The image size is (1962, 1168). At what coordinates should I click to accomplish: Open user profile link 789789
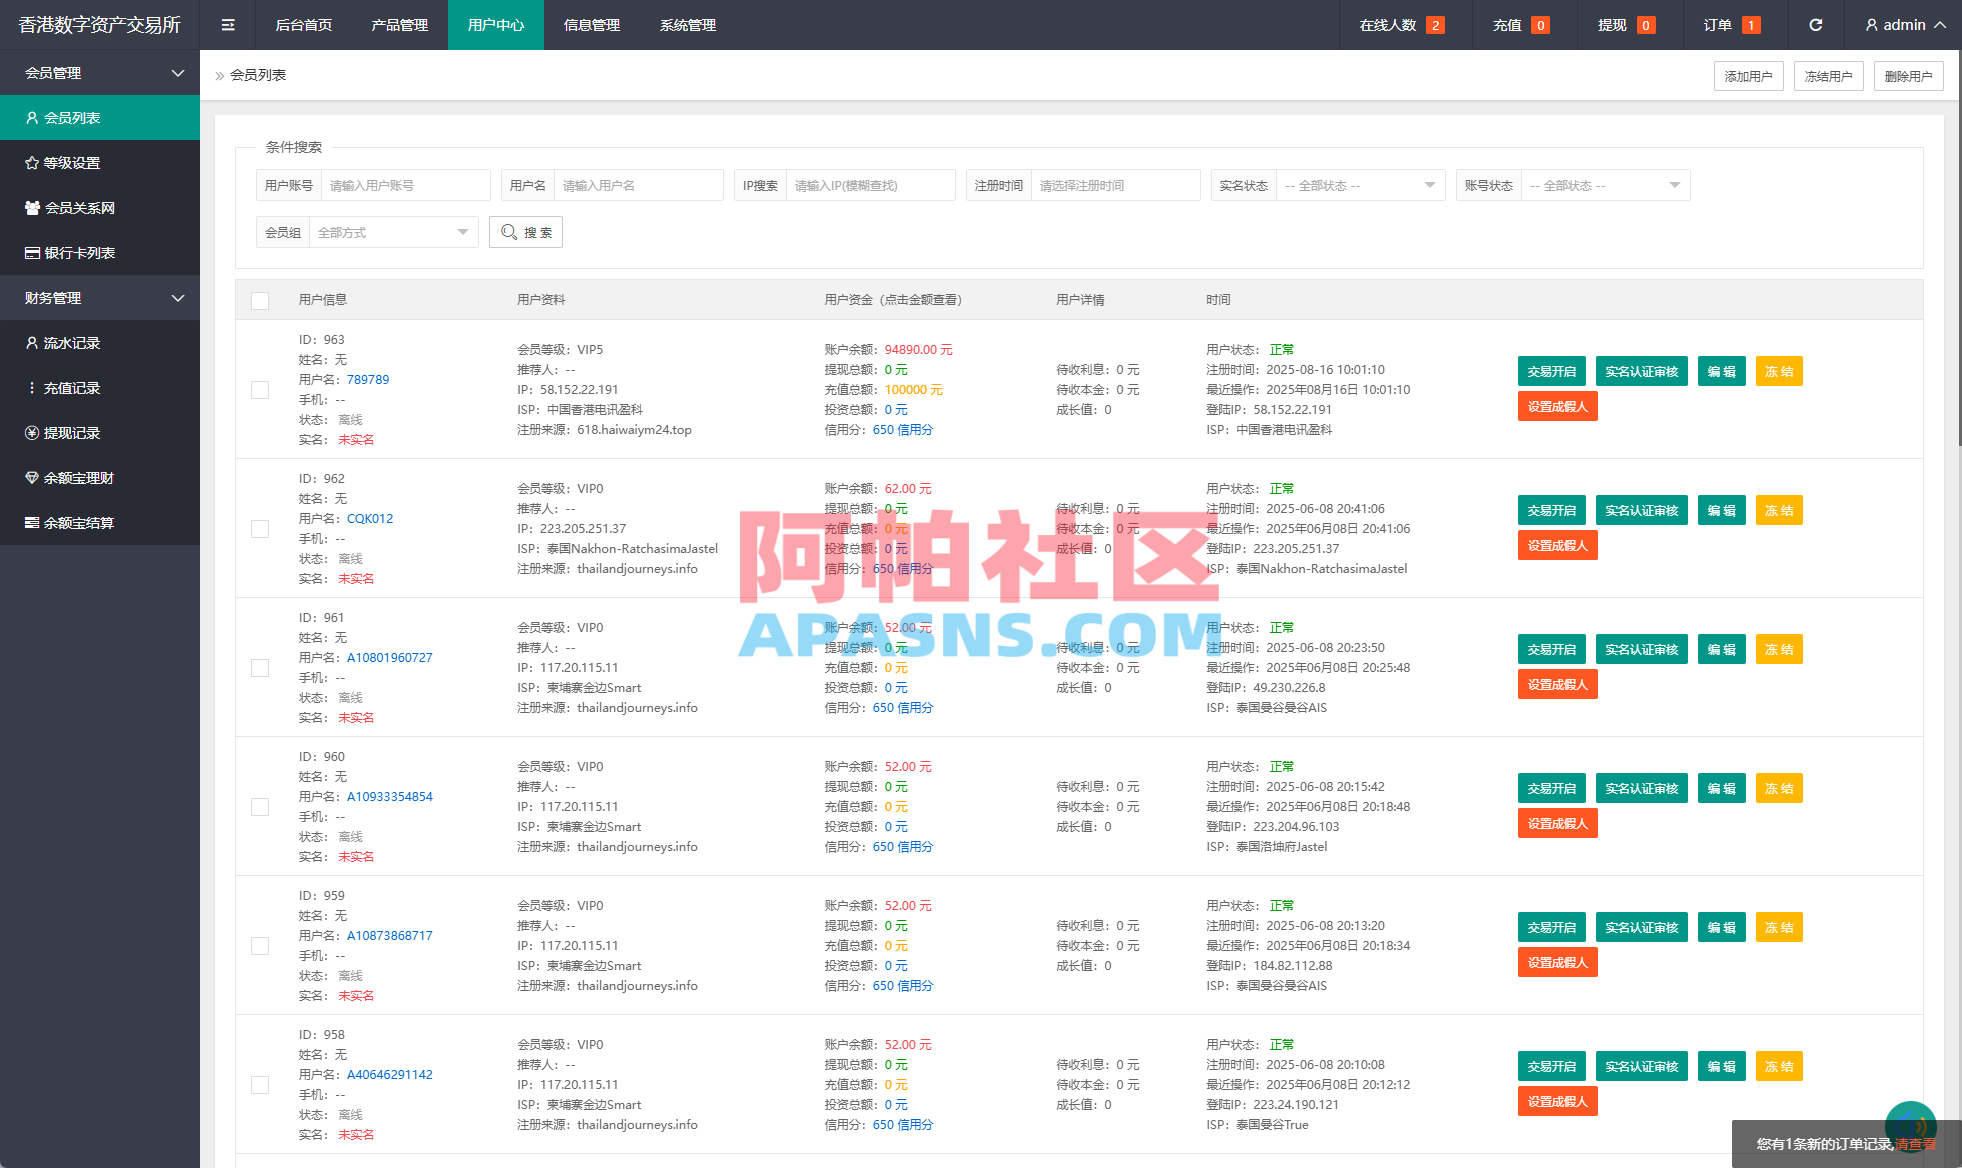pos(369,379)
